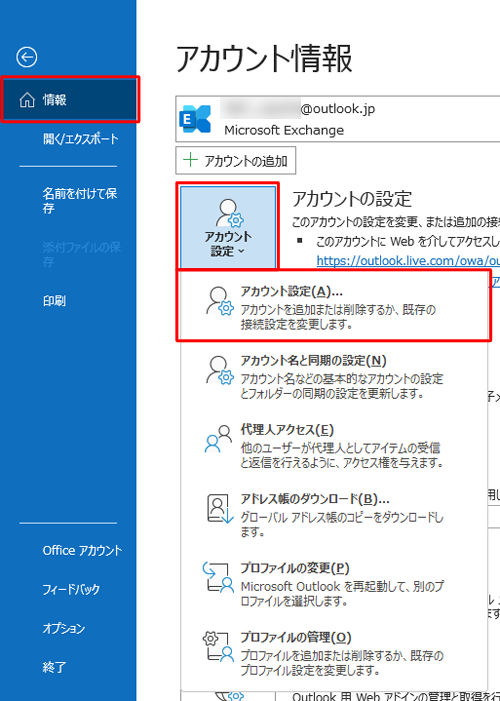Open the 情報 tab in sidebar
Viewport: 500px width, 701px height.
point(70,100)
